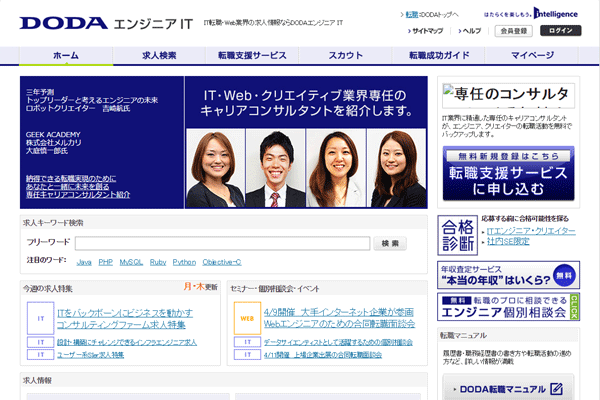
Task: Click the 合格診断 icon box
Action: (x=458, y=235)
